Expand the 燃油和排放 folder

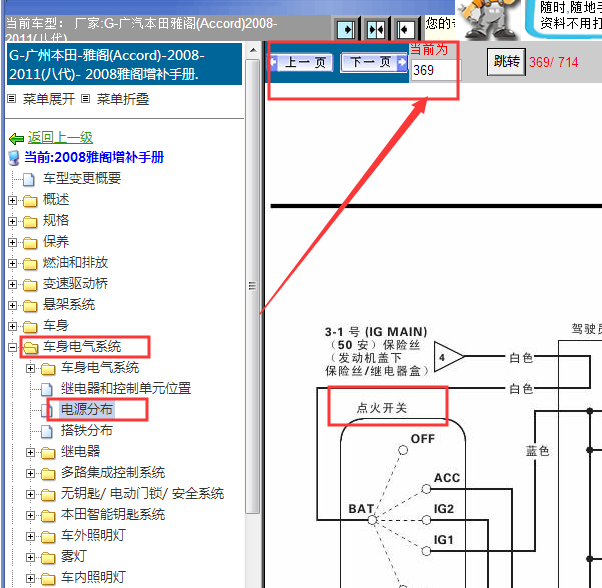(12, 263)
